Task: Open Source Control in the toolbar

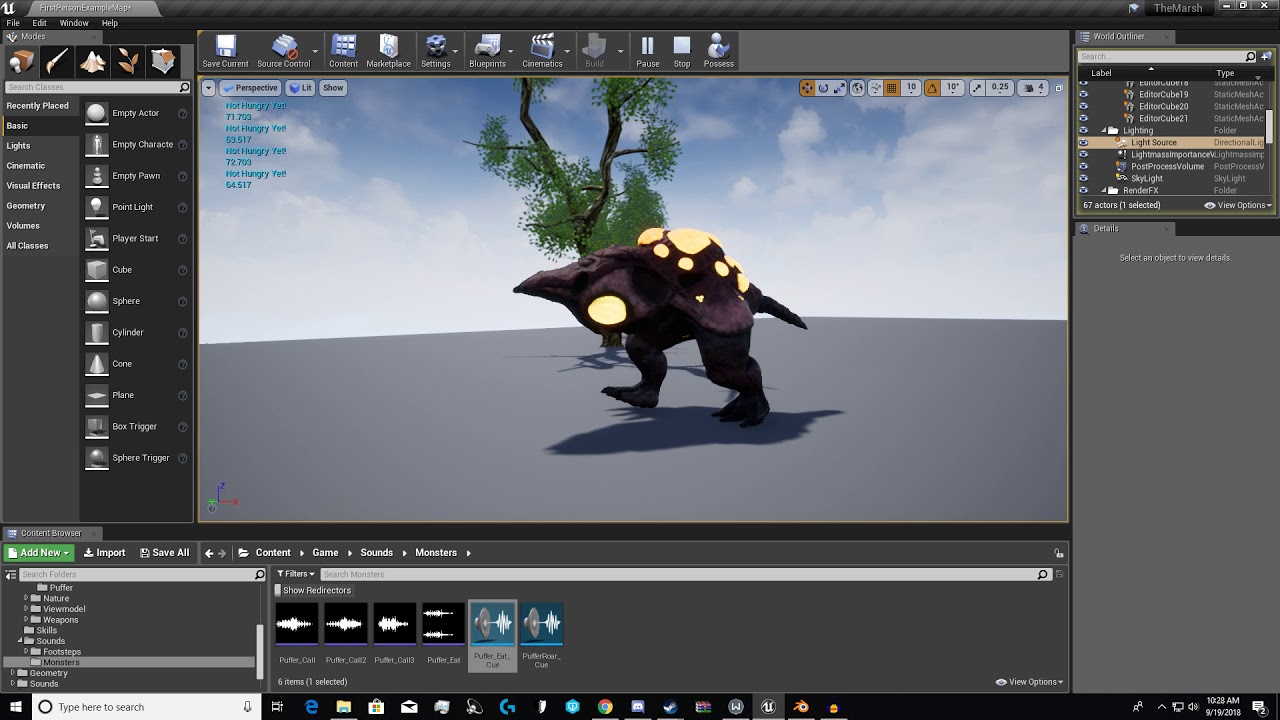Action: click(284, 52)
